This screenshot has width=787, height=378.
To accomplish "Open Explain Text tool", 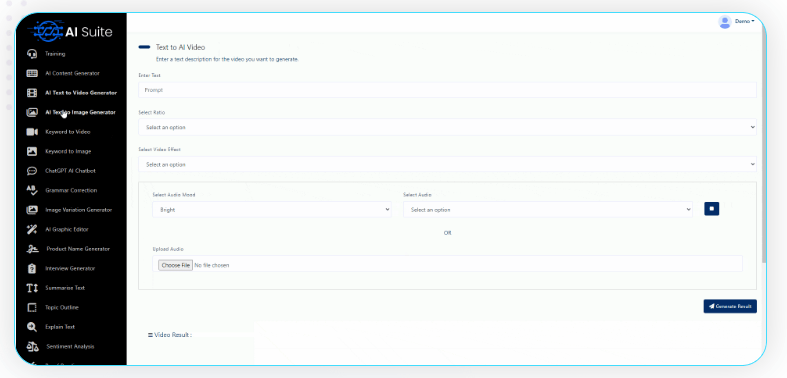I will 60,327.
